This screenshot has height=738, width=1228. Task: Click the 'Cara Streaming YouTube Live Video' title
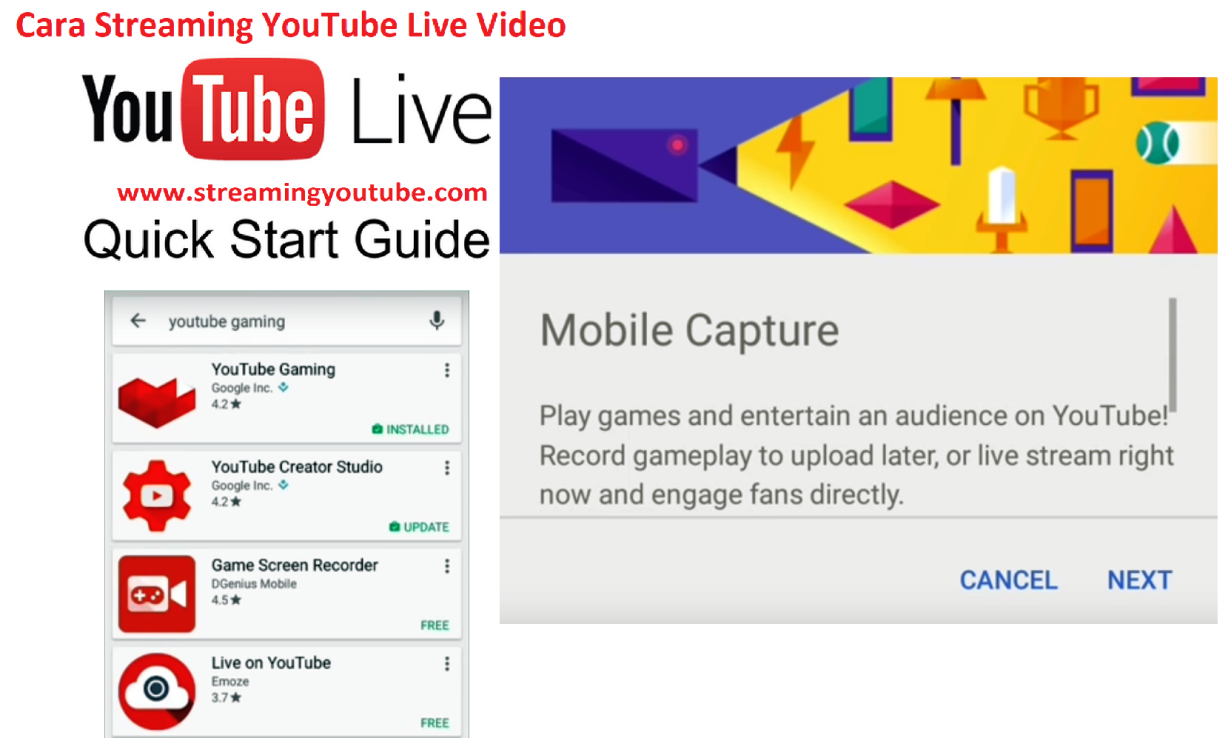coord(291,24)
